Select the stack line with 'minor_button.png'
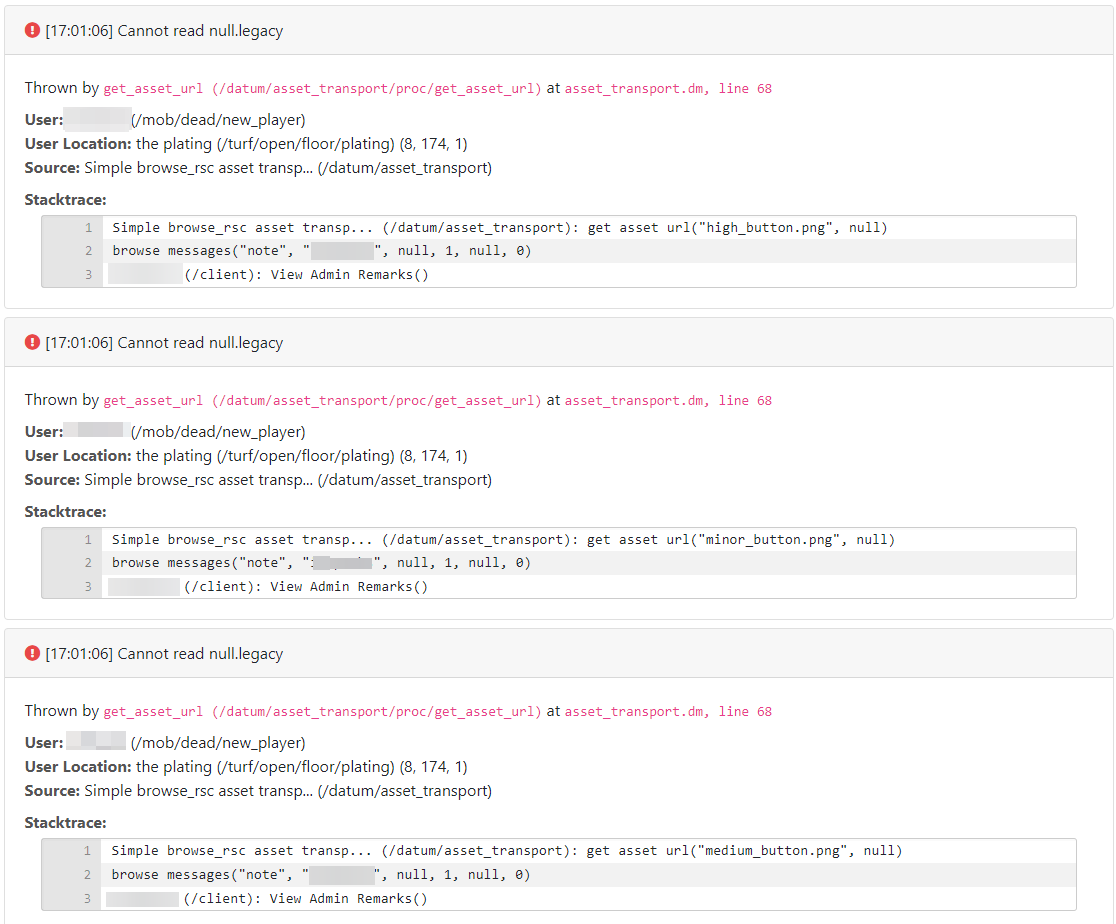This screenshot has width=1116, height=924. click(559, 540)
